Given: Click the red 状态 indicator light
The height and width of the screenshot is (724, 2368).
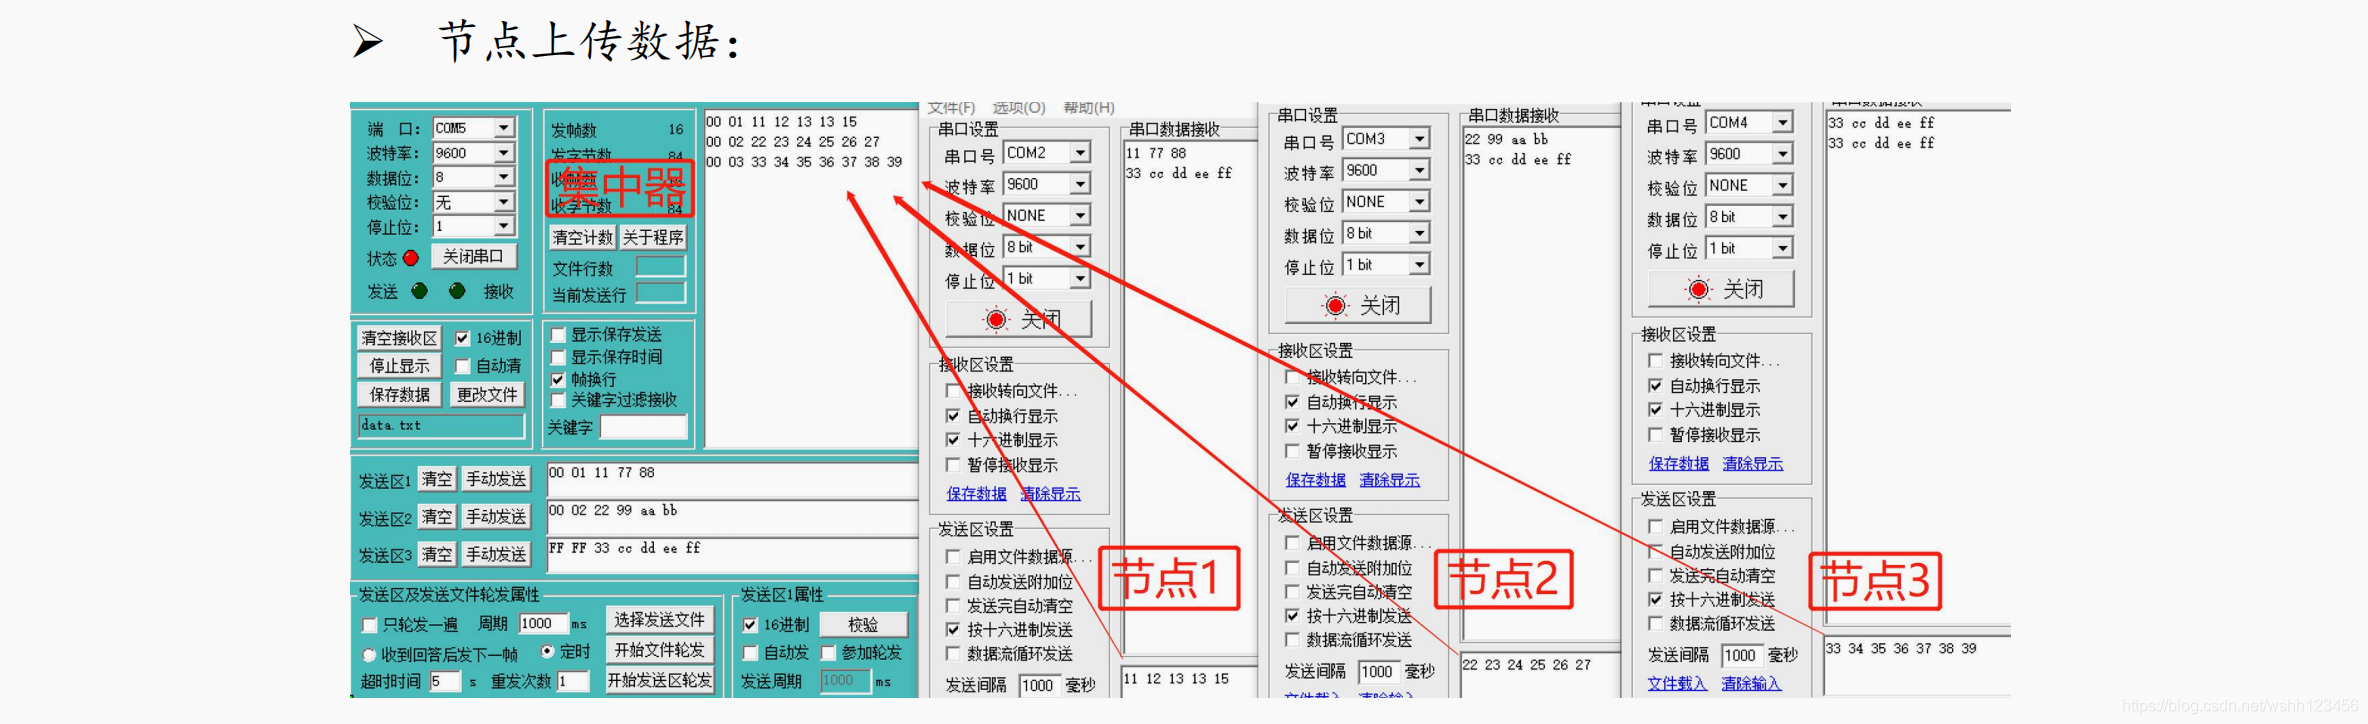Looking at the screenshot, I should point(411,258).
